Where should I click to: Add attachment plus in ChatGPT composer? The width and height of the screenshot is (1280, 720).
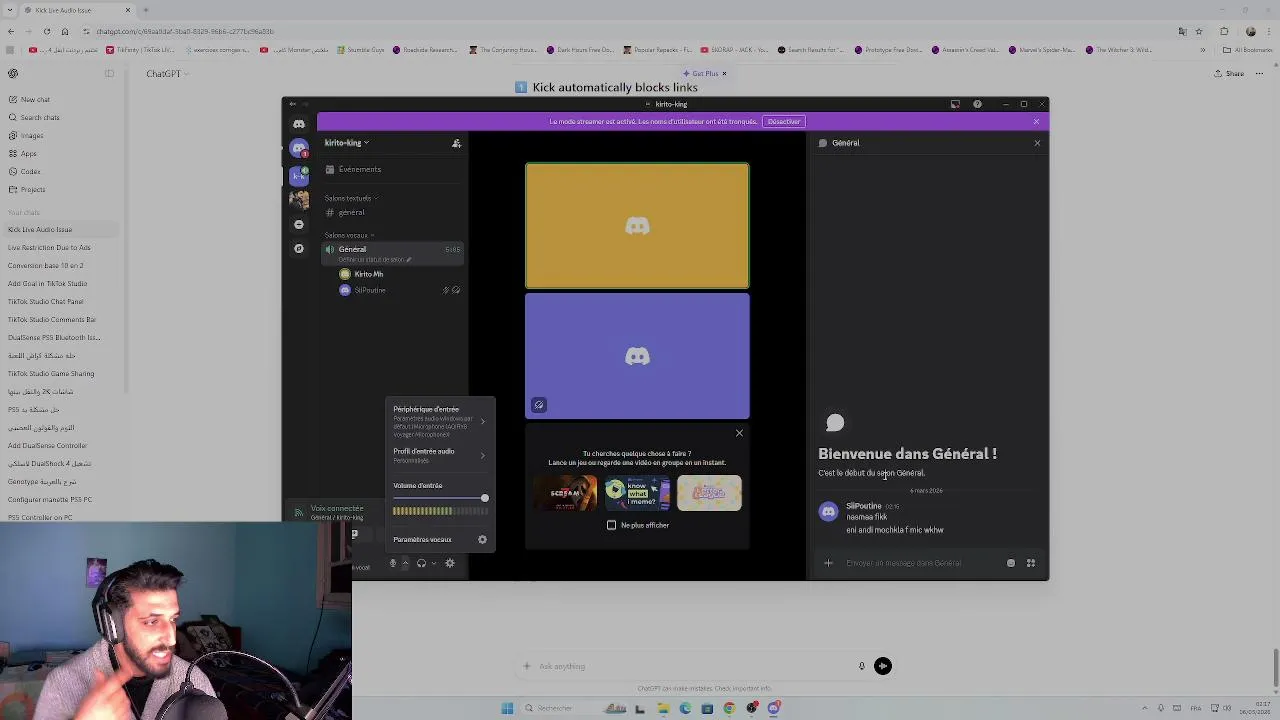tap(527, 666)
